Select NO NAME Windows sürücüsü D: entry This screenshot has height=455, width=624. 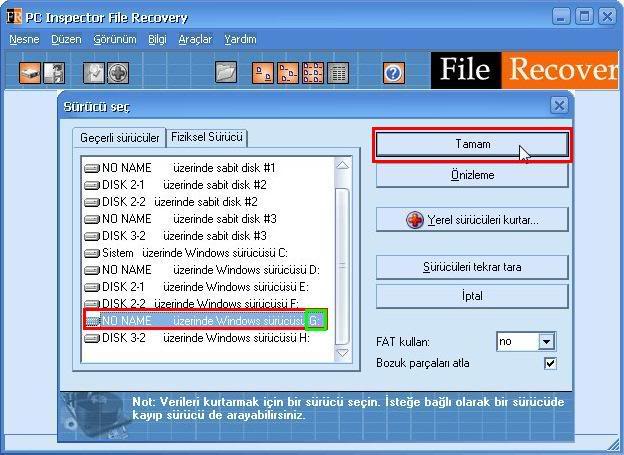tap(202, 270)
